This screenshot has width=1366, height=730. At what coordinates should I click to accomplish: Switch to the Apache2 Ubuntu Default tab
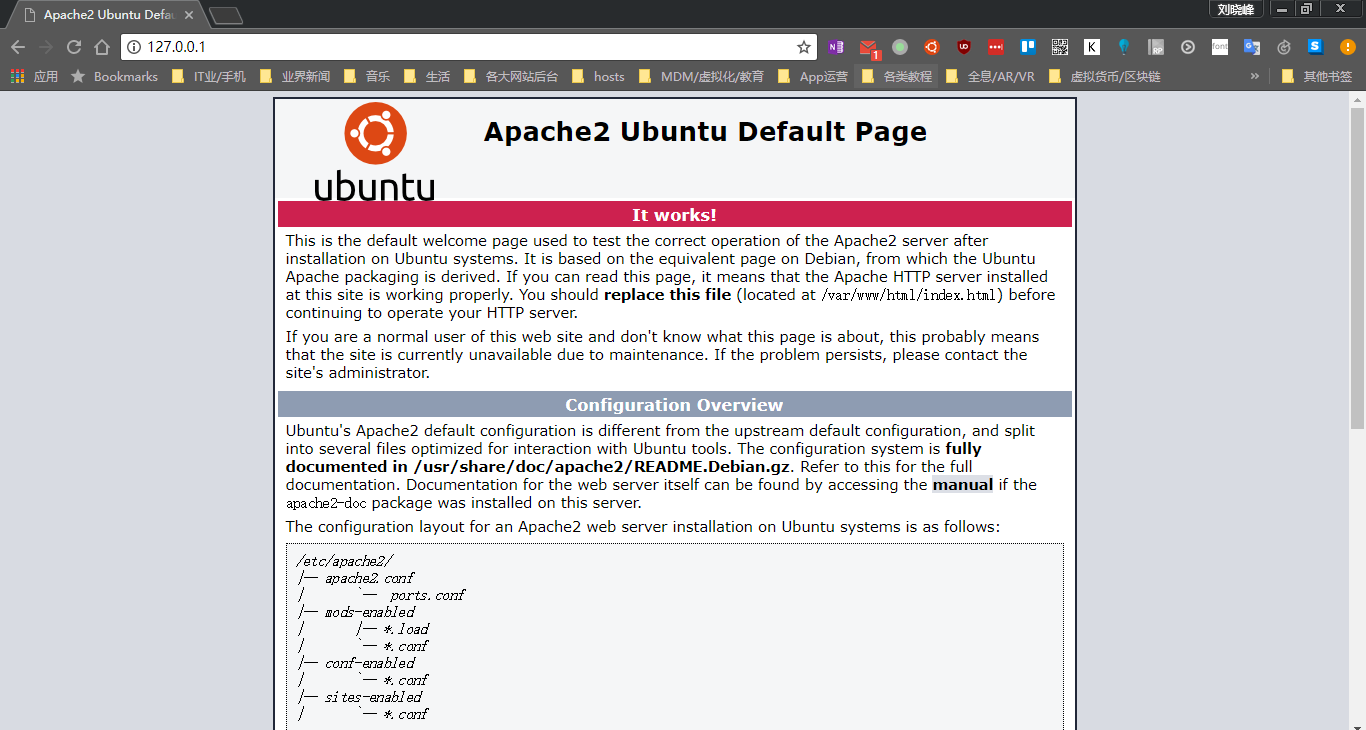(x=100, y=15)
